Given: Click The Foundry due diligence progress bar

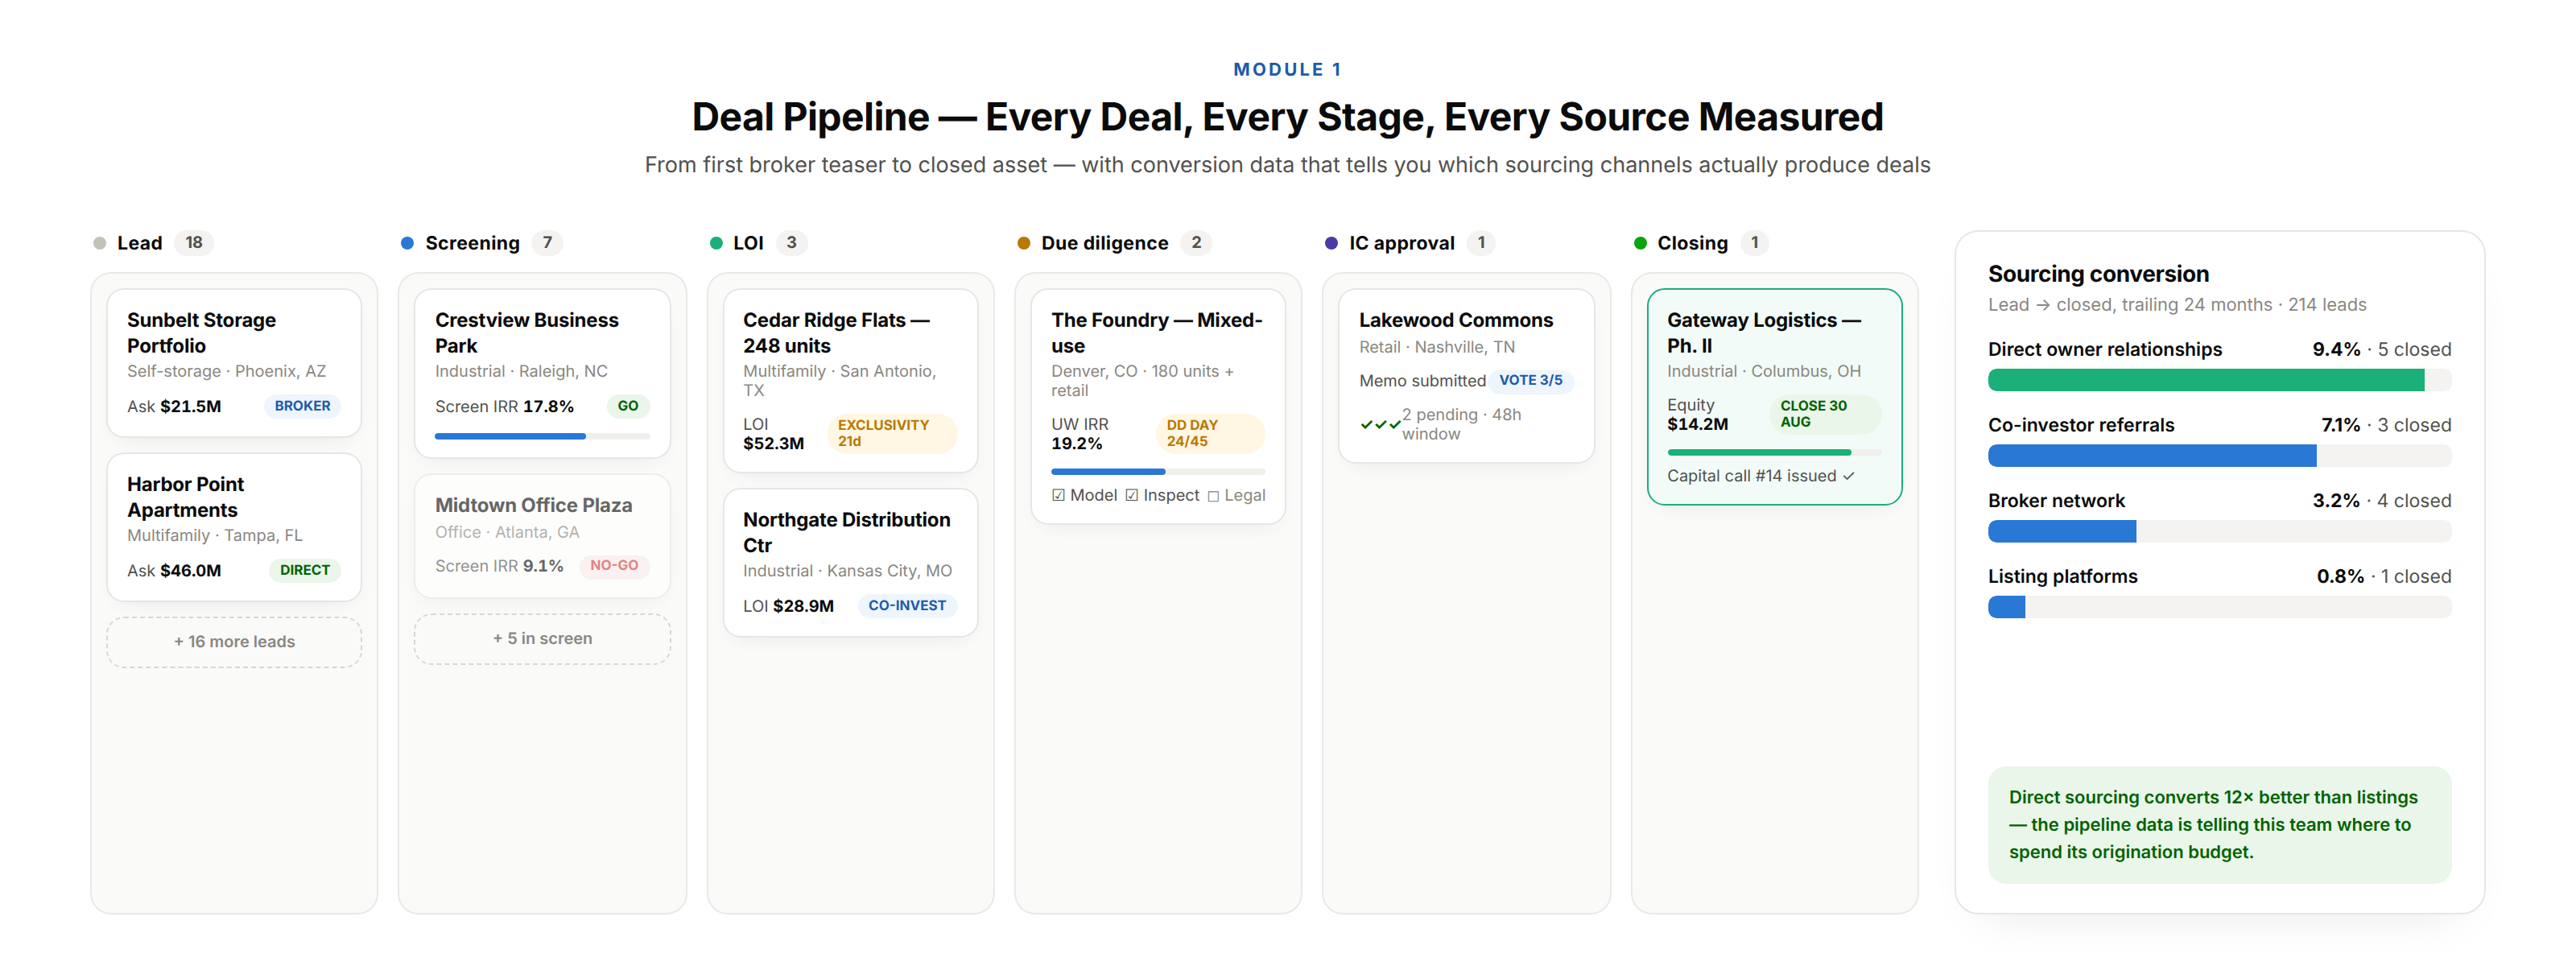Looking at the screenshot, I should click(x=1158, y=471).
